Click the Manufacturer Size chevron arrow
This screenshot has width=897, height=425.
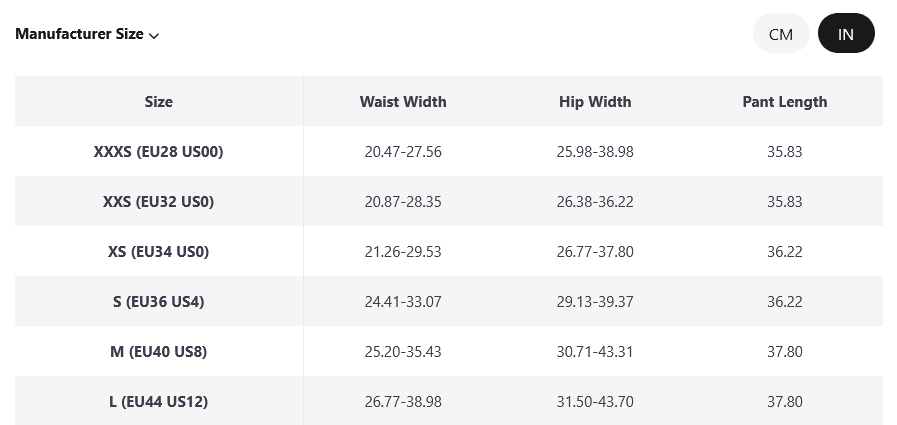[154, 36]
